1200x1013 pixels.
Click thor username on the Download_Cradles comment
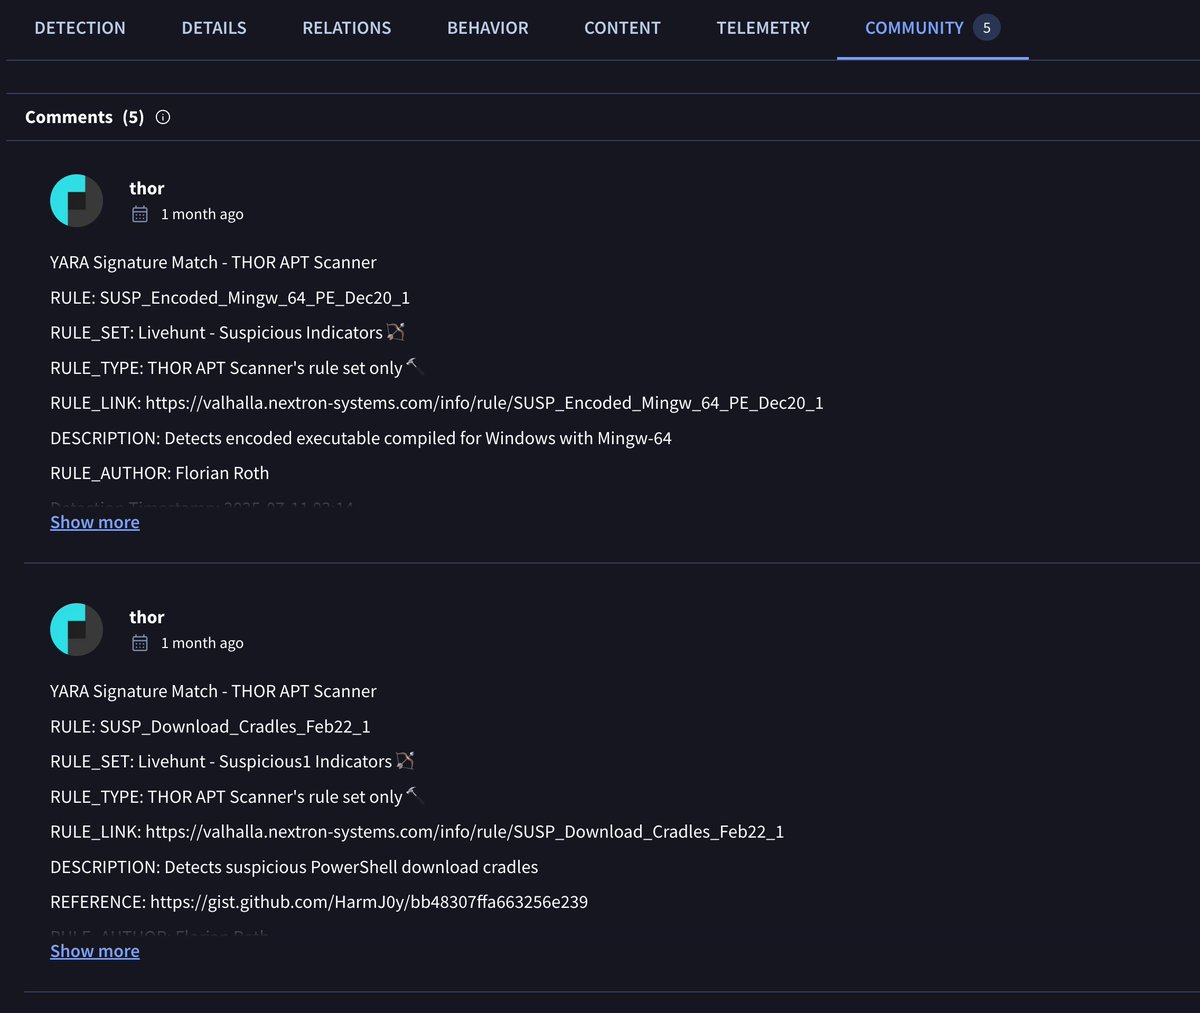click(147, 617)
